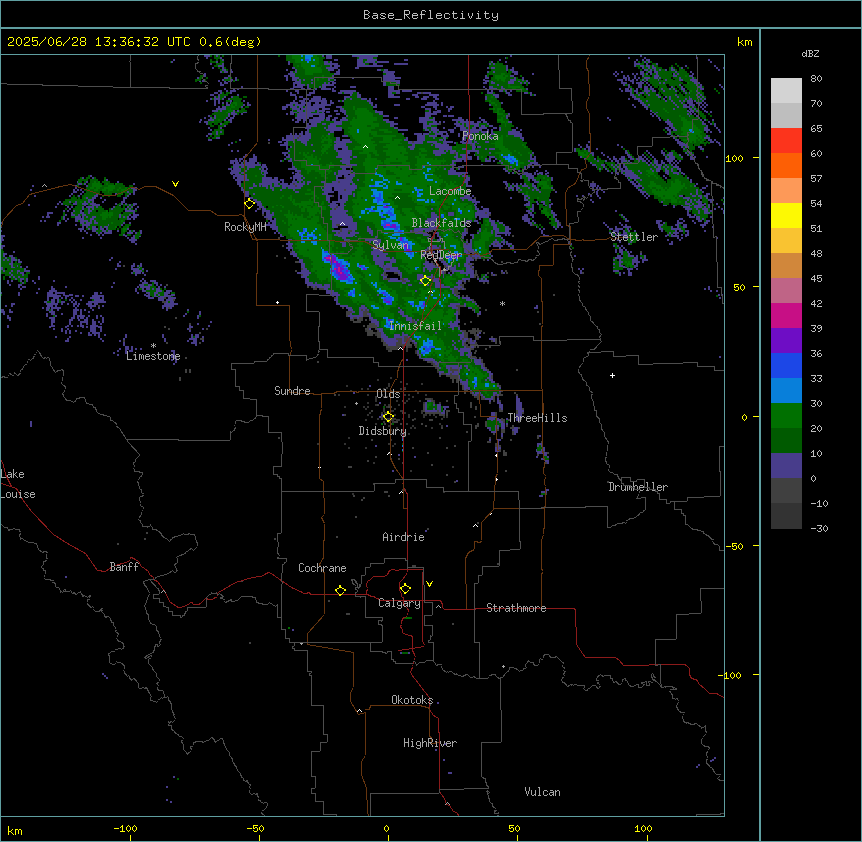Click the white asterisk marker above Limestone
The height and width of the screenshot is (842, 862).
point(153,346)
